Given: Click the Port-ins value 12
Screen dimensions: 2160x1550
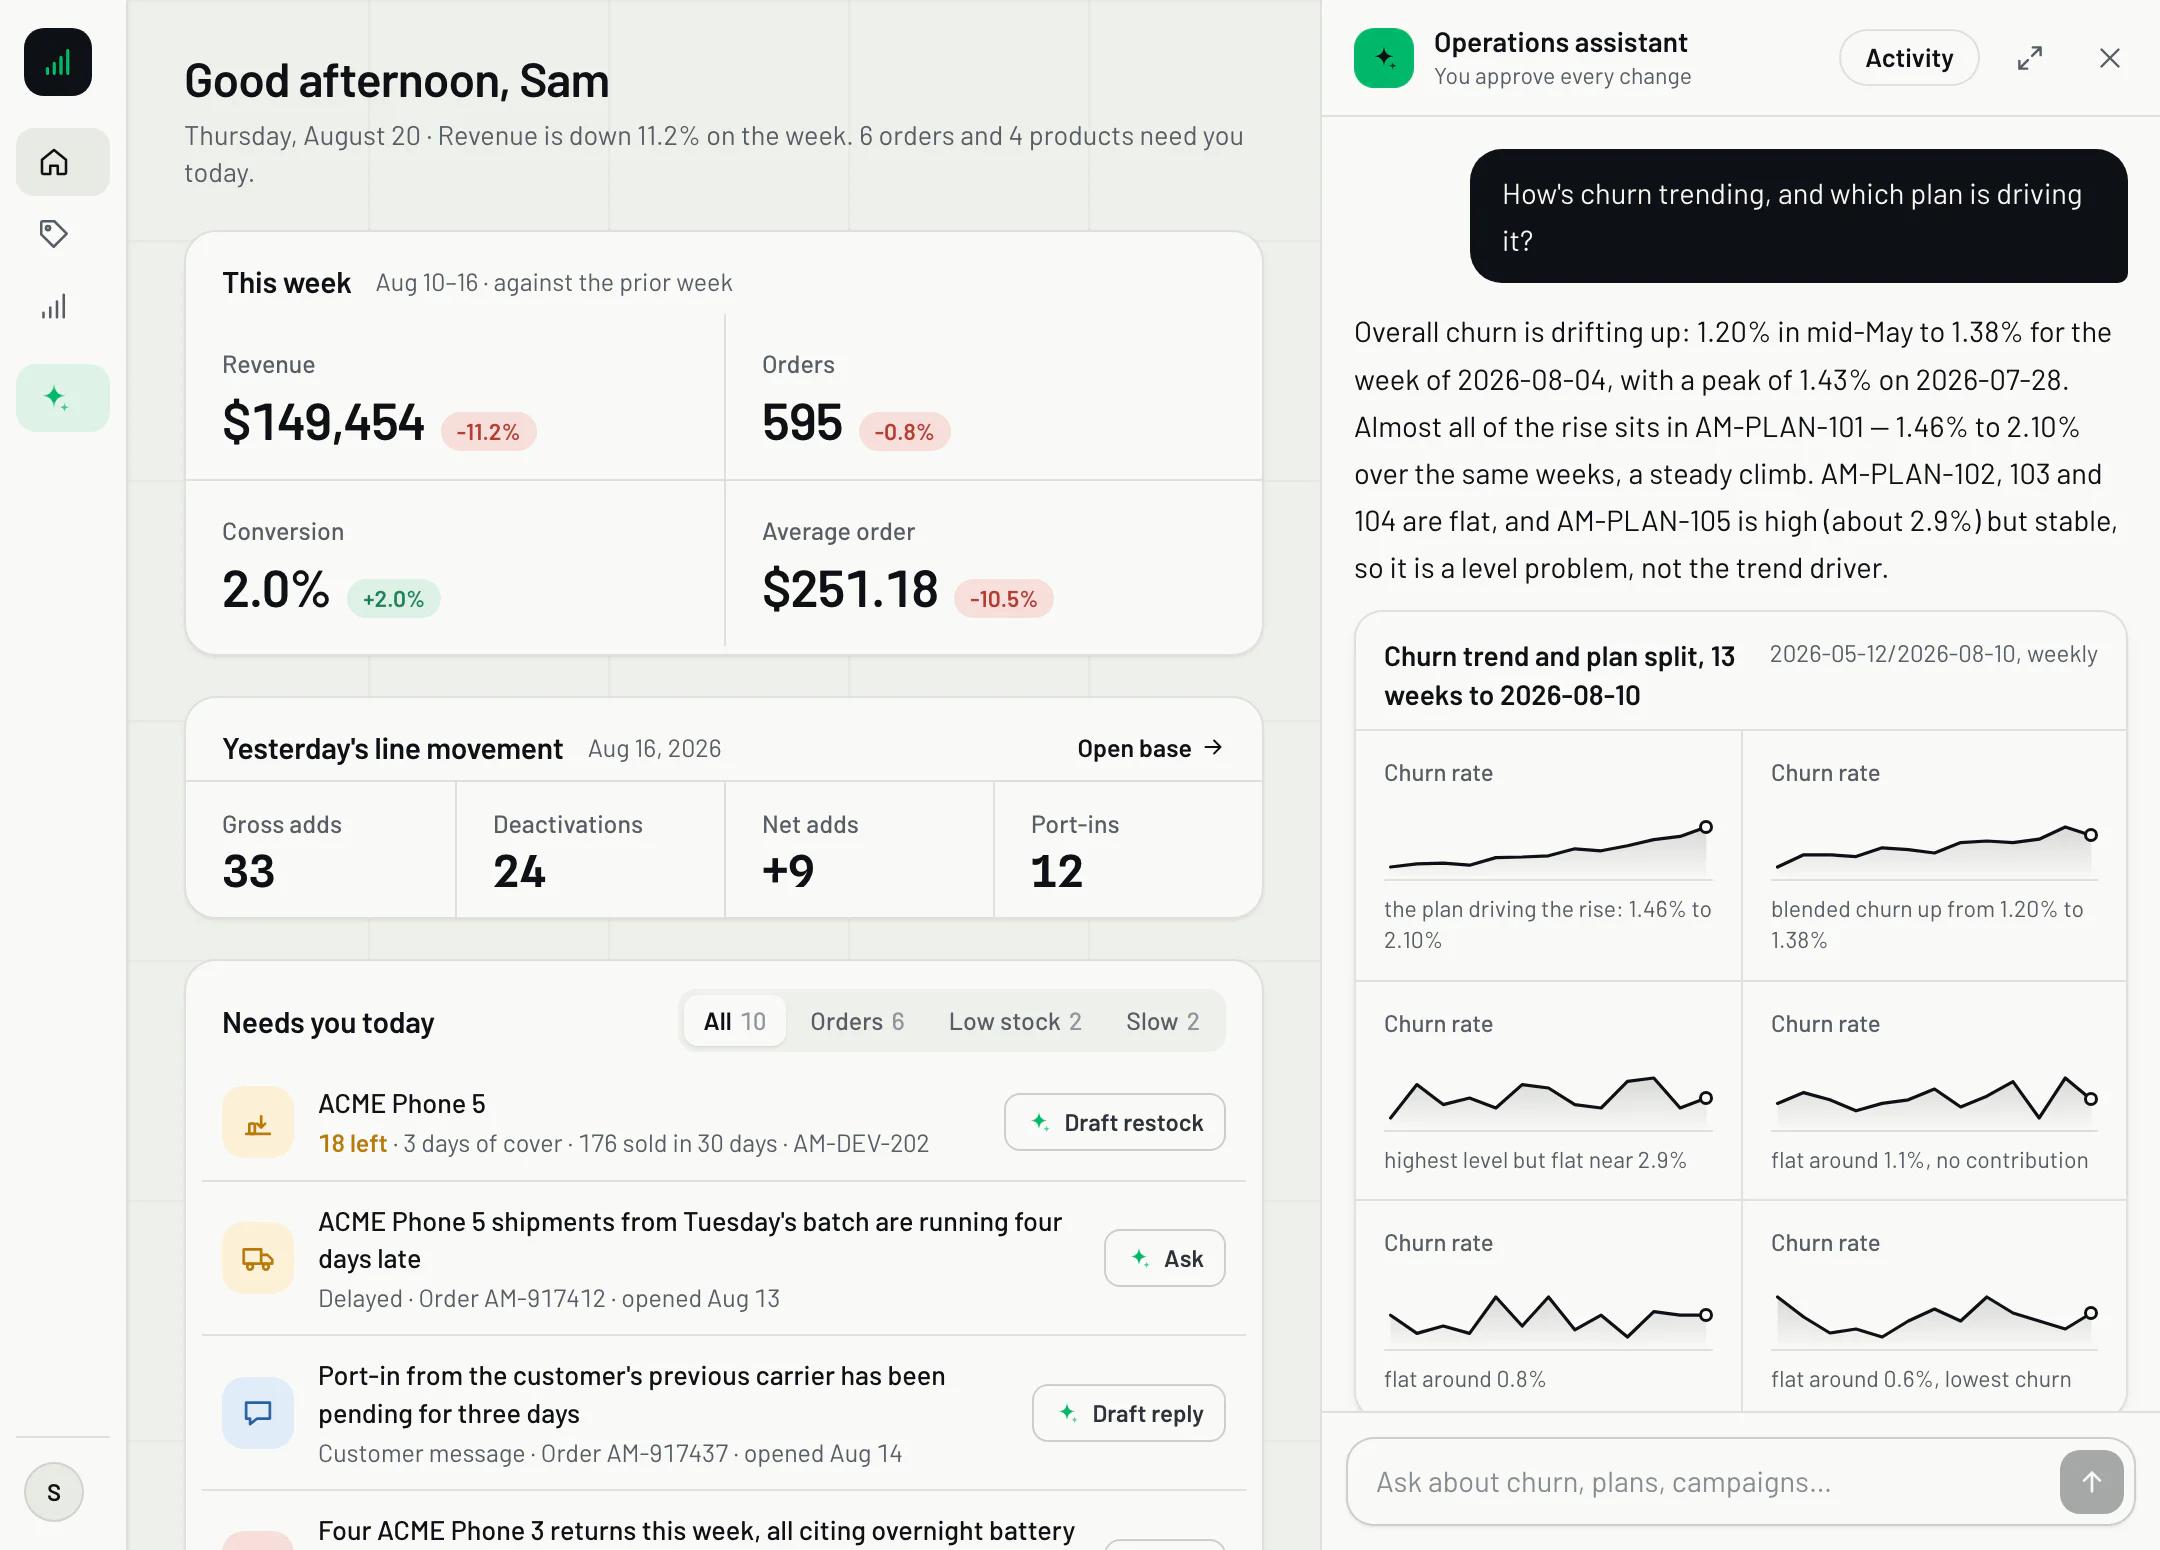Looking at the screenshot, I should [x=1057, y=871].
